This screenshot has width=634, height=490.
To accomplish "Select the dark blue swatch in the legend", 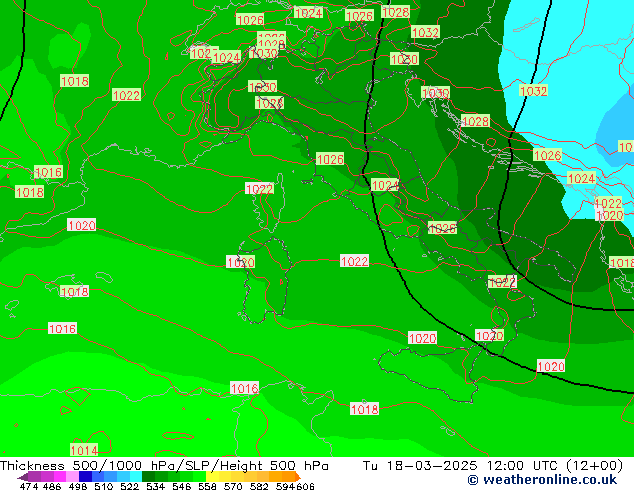I will (85, 477).
